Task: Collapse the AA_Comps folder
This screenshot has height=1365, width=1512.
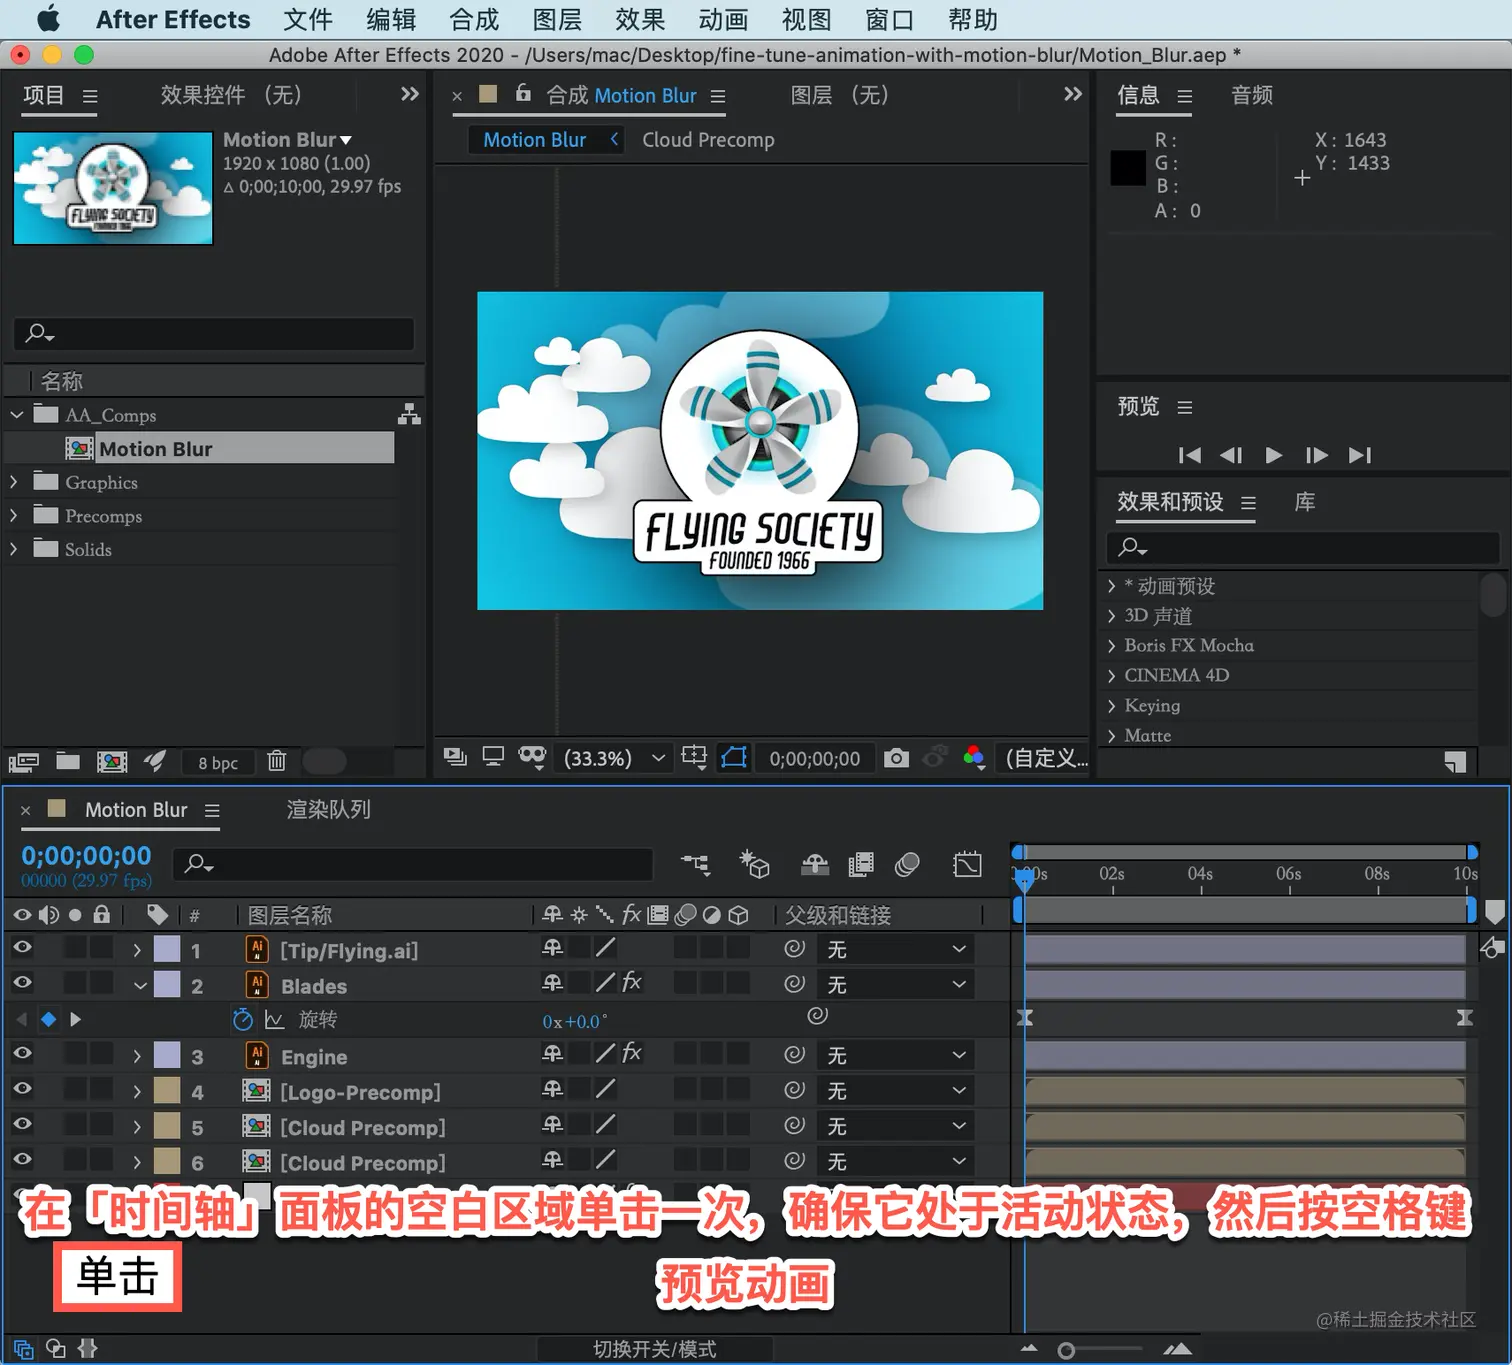Action: 16,414
